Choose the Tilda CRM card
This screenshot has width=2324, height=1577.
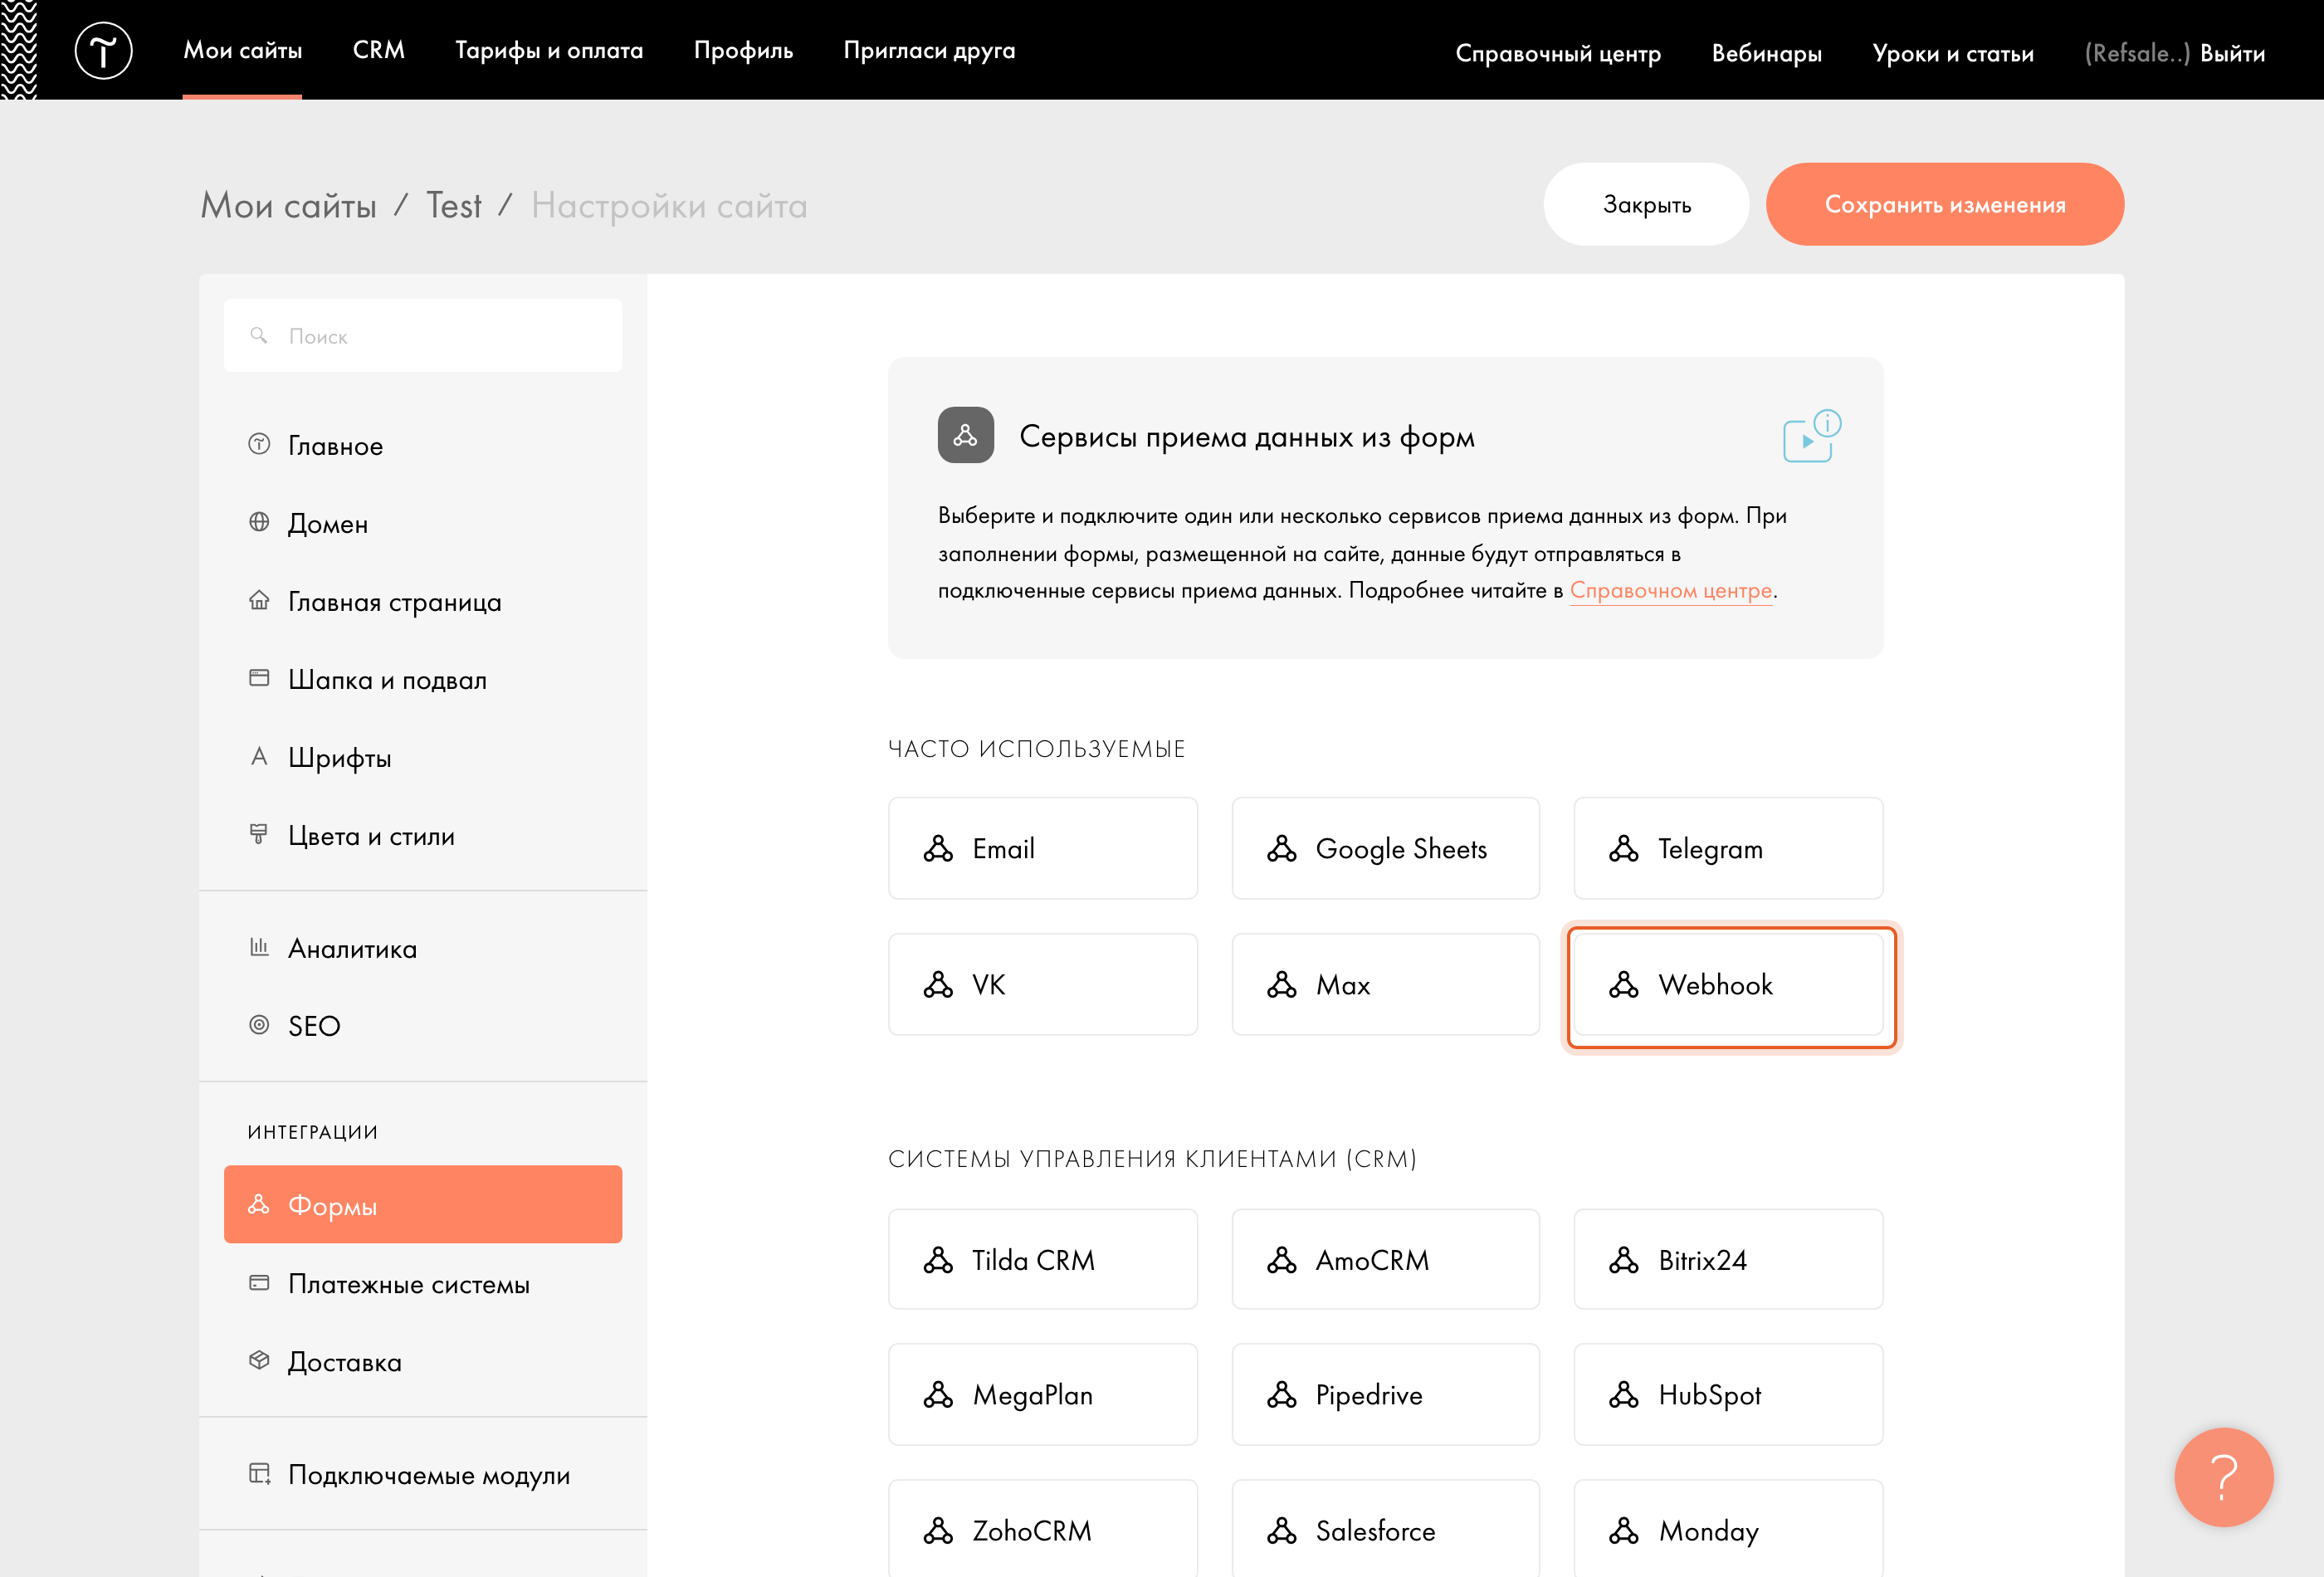pyautogui.click(x=1042, y=1260)
